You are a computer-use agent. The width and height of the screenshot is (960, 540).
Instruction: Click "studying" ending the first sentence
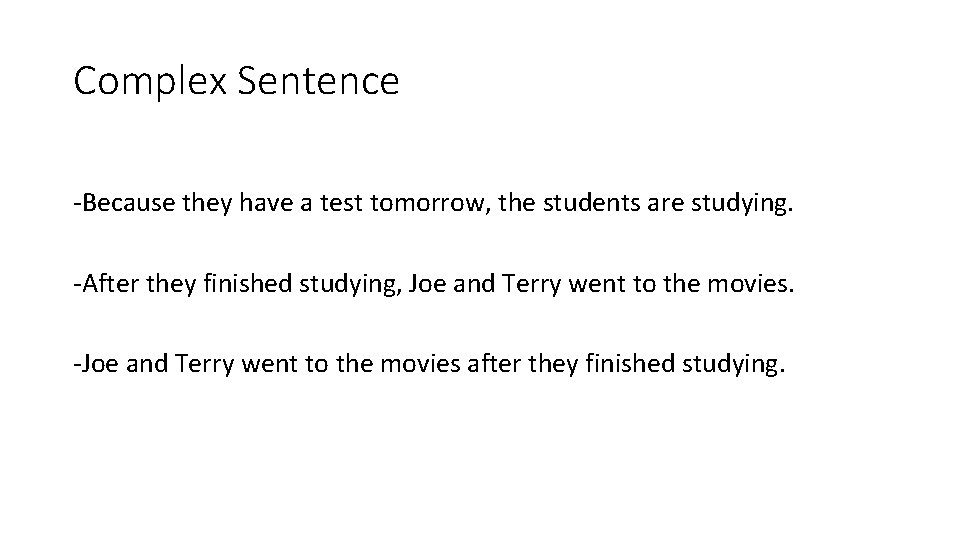pos(739,204)
